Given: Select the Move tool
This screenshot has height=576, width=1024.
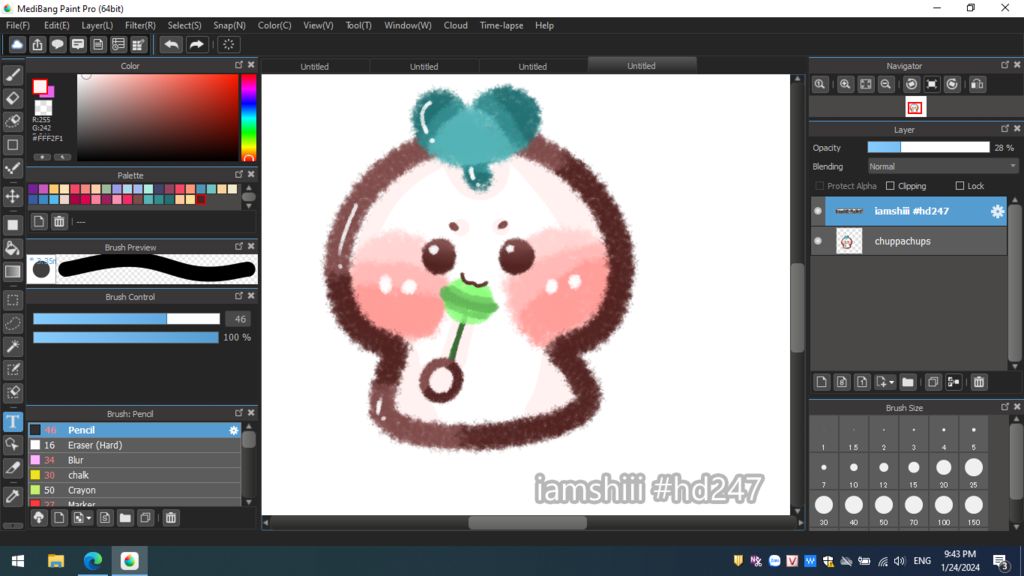Looking at the screenshot, I should (12, 196).
